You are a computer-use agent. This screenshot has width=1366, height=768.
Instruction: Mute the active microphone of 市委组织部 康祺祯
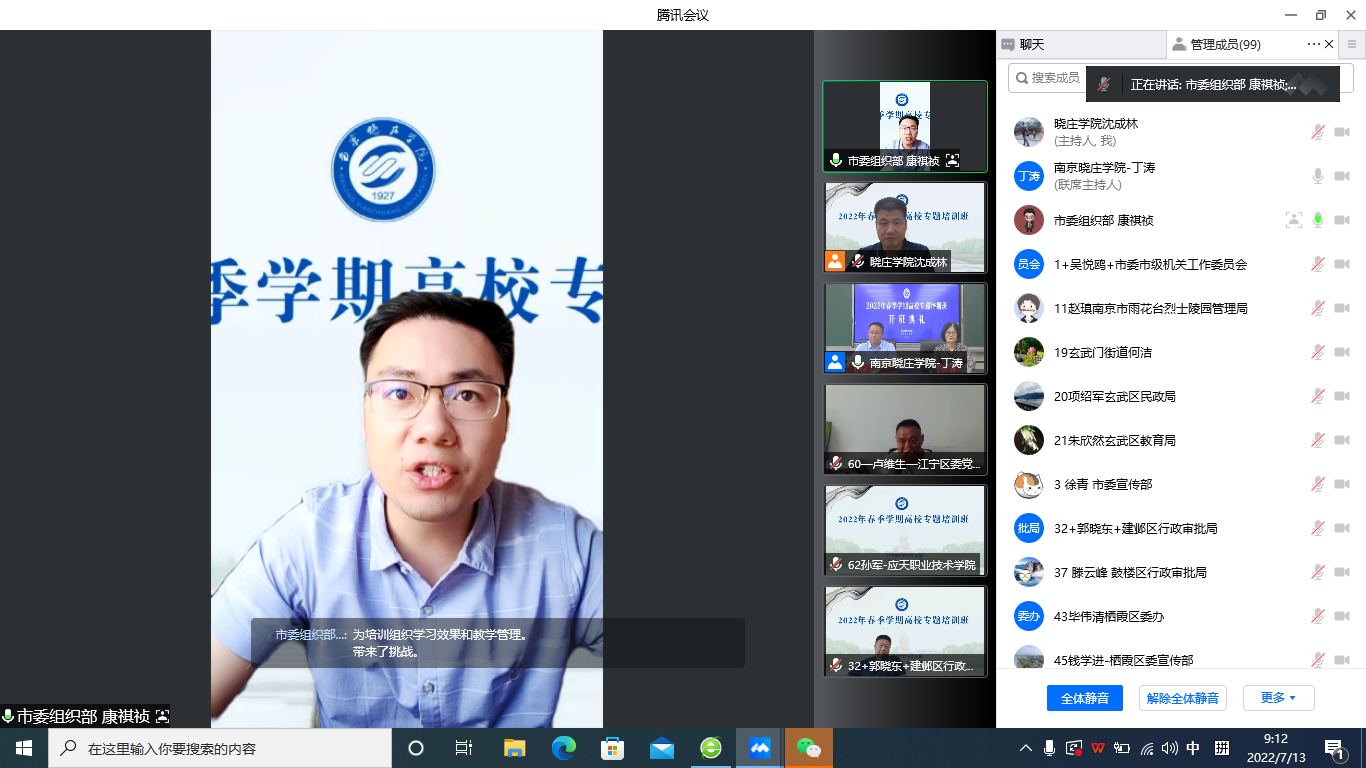1318,221
